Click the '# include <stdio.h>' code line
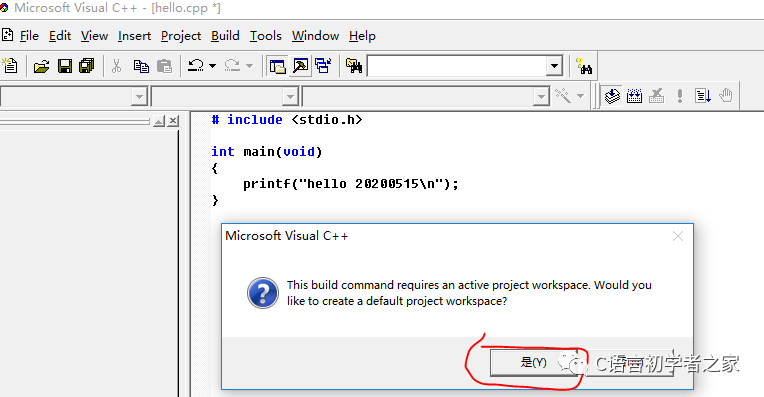The height and width of the screenshot is (397, 764). [x=287, y=120]
